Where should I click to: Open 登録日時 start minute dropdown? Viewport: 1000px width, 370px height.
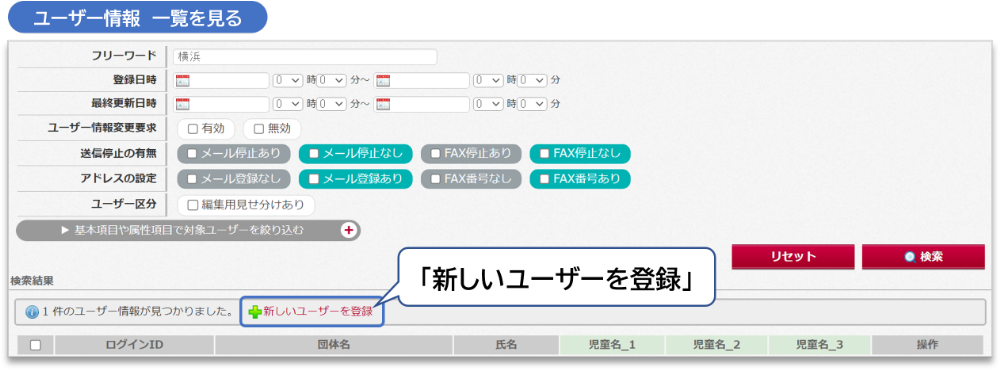pos(332,80)
